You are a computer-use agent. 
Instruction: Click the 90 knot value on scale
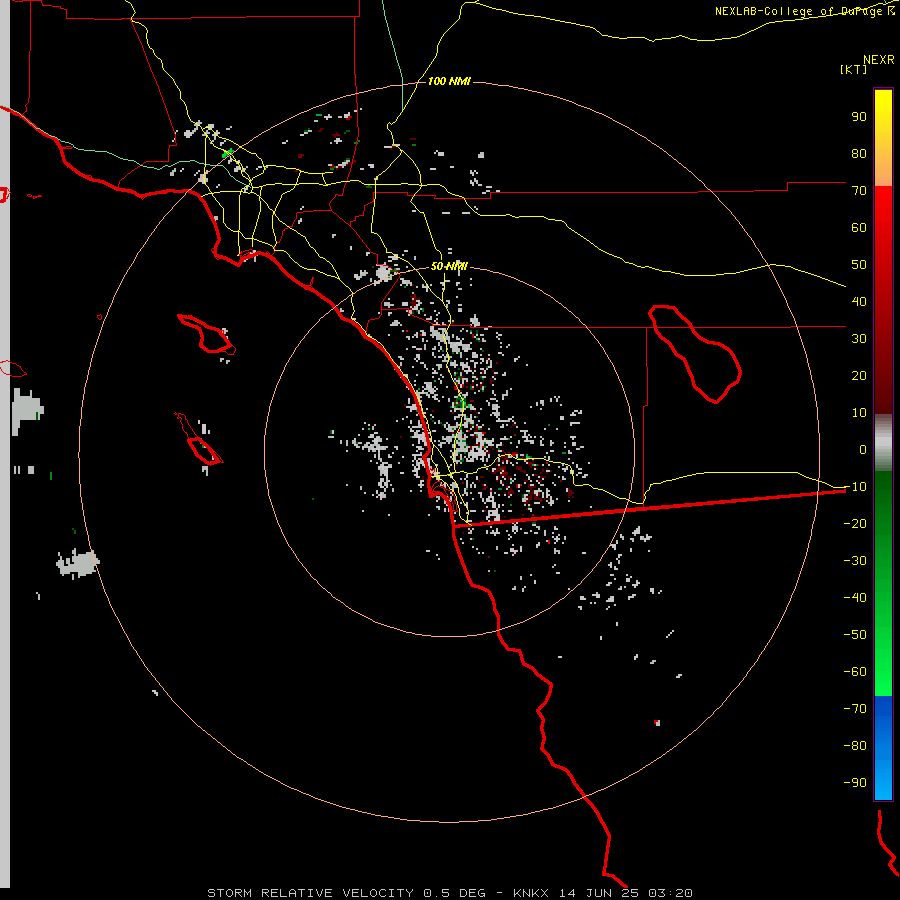(859, 117)
